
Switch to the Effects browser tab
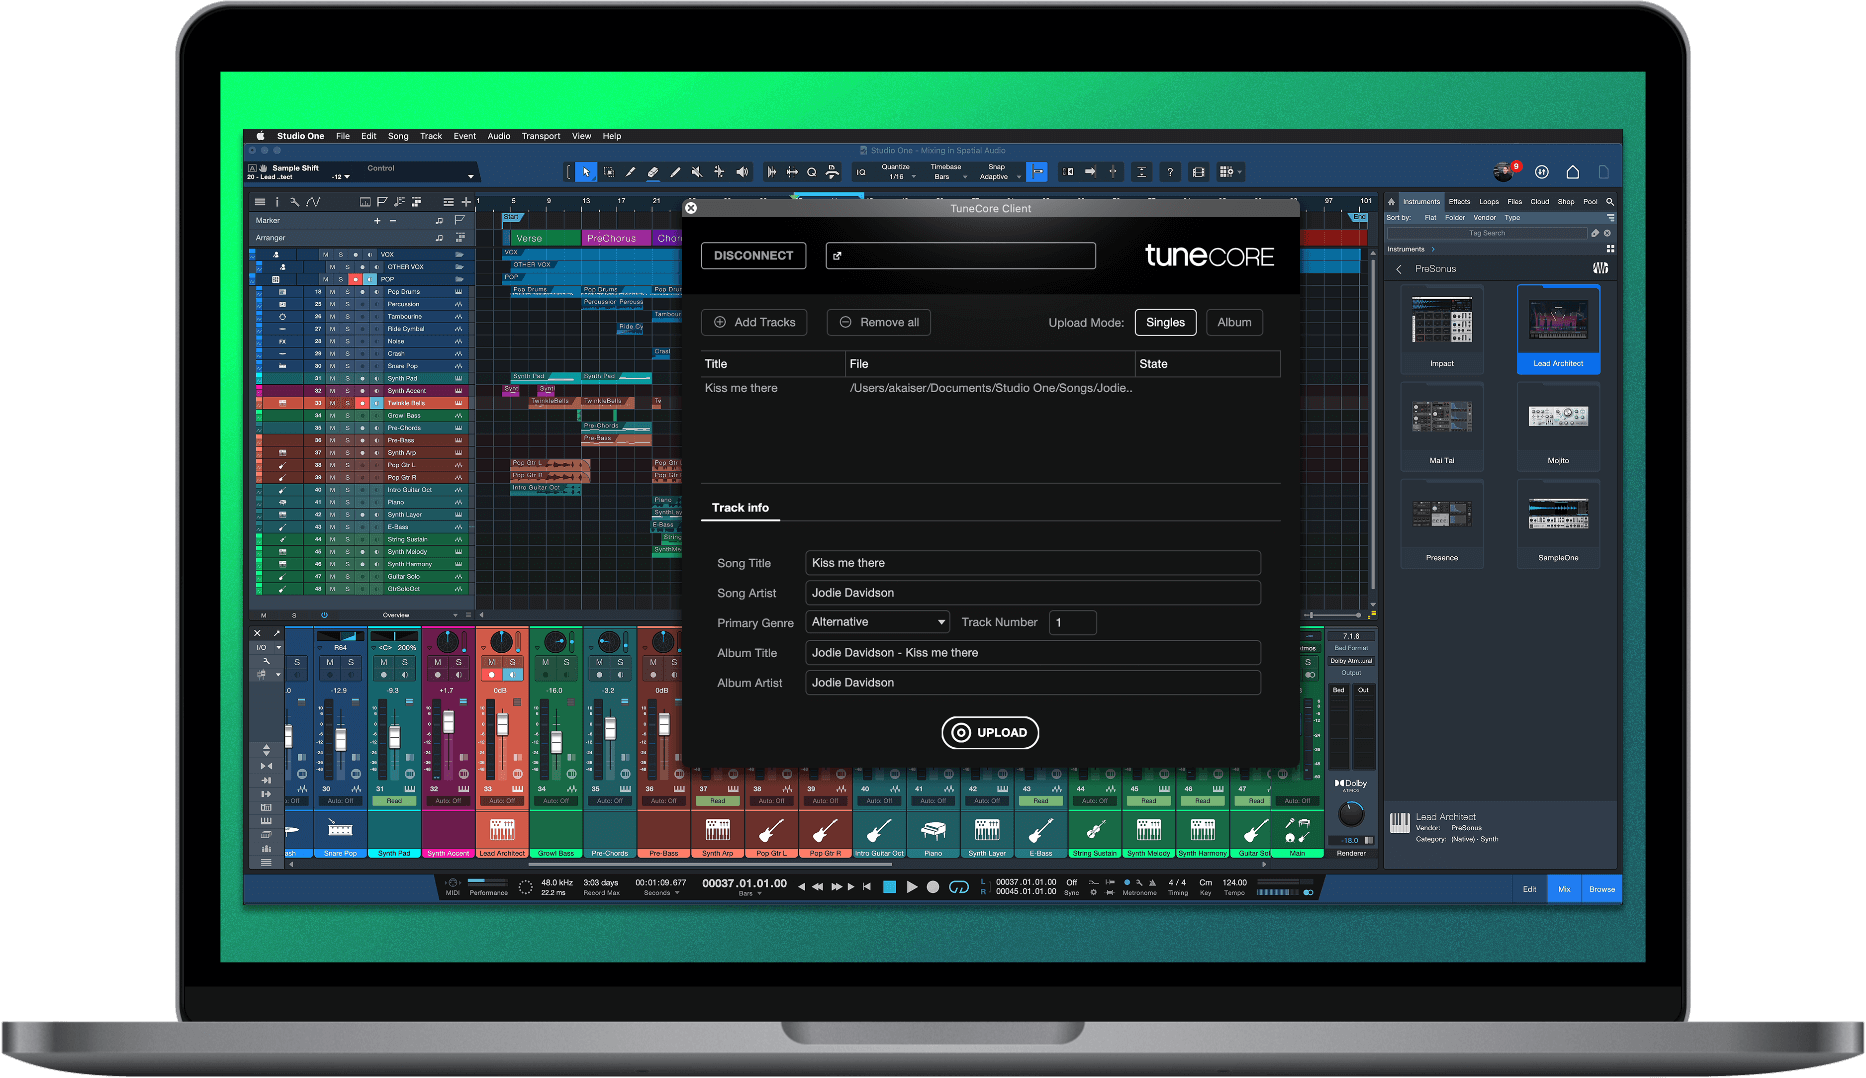click(x=1459, y=202)
